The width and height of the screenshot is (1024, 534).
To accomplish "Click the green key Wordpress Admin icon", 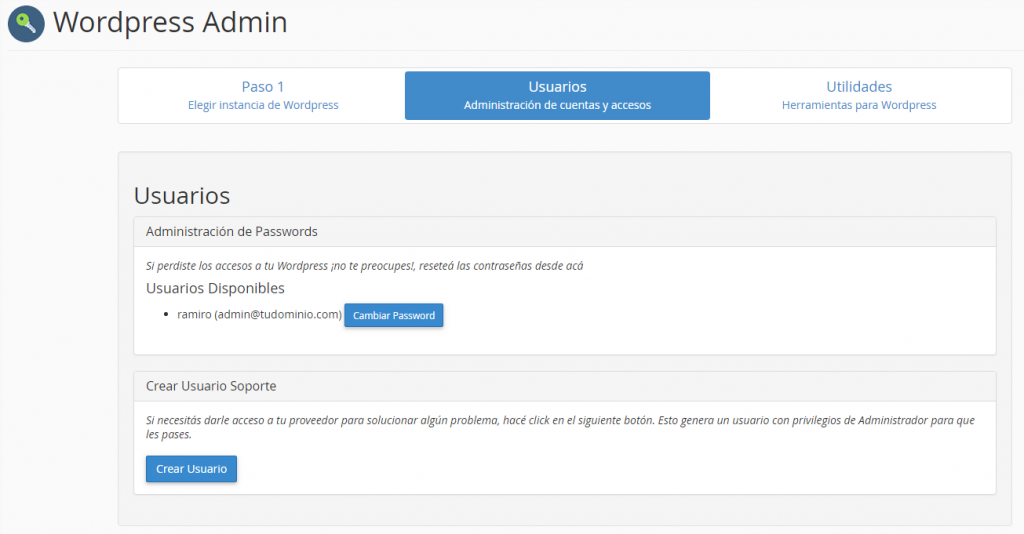I will click(26, 24).
